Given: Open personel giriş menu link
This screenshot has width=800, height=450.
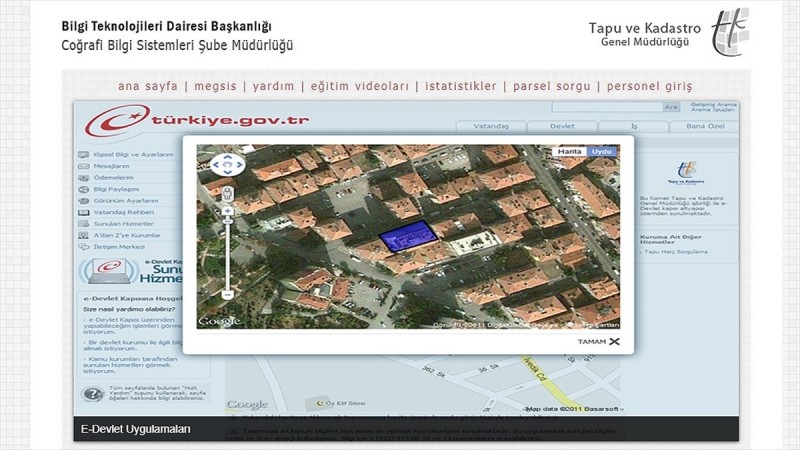Looking at the screenshot, I should click(x=649, y=86).
